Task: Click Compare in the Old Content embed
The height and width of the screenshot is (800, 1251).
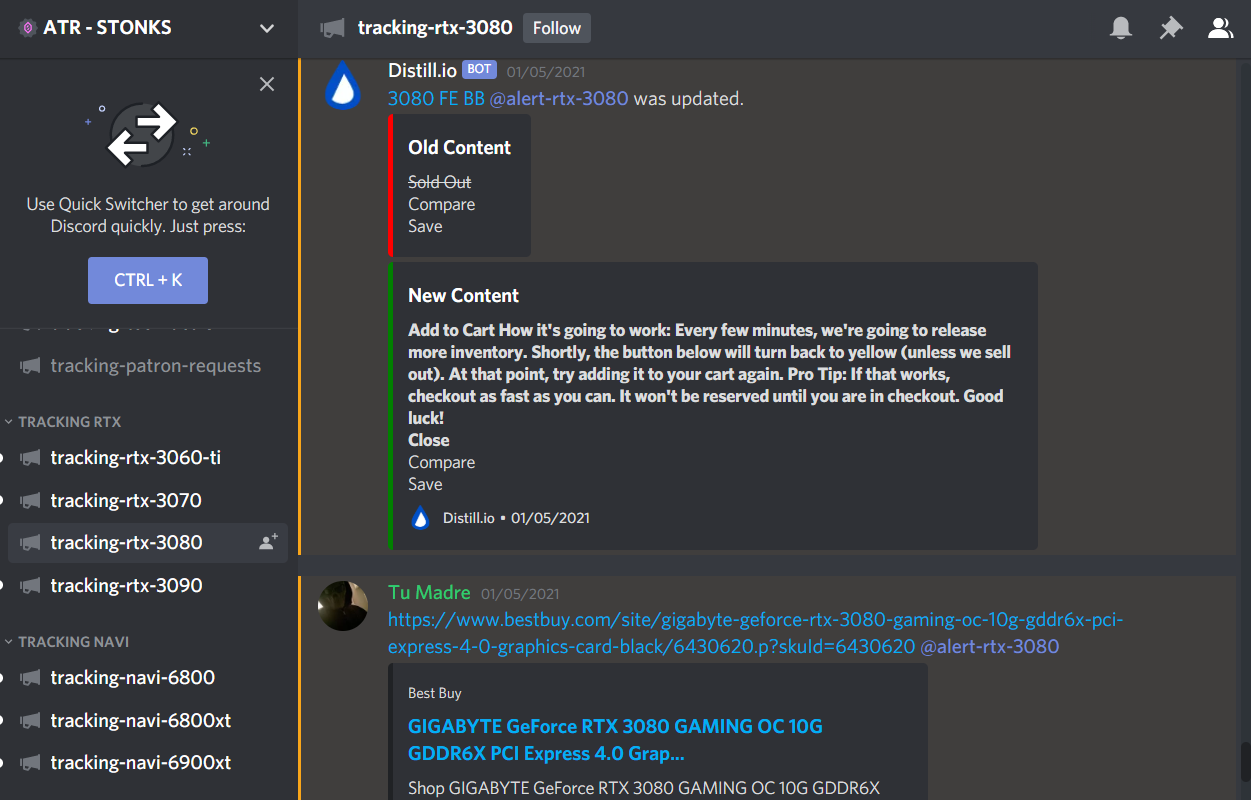Action: point(441,204)
